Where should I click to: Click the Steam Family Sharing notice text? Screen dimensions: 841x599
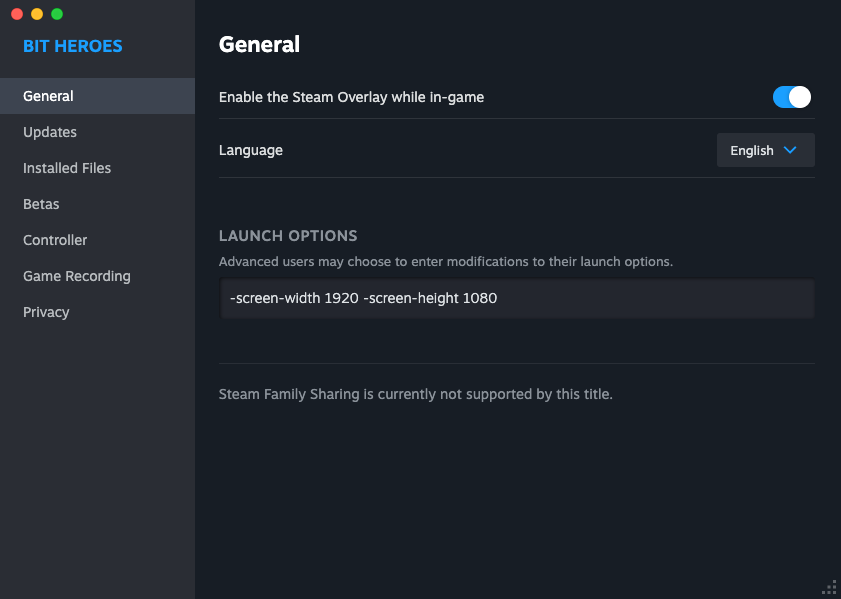pyautogui.click(x=415, y=394)
